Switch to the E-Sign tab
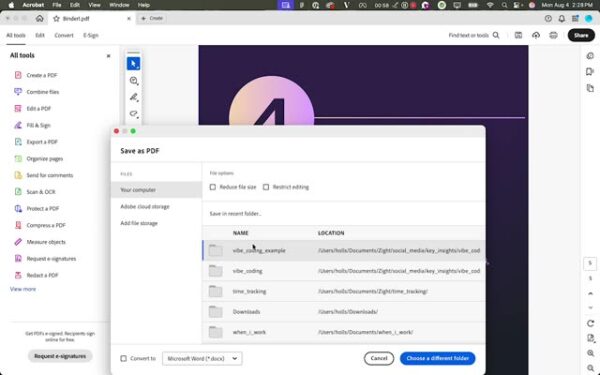 pyautogui.click(x=91, y=35)
